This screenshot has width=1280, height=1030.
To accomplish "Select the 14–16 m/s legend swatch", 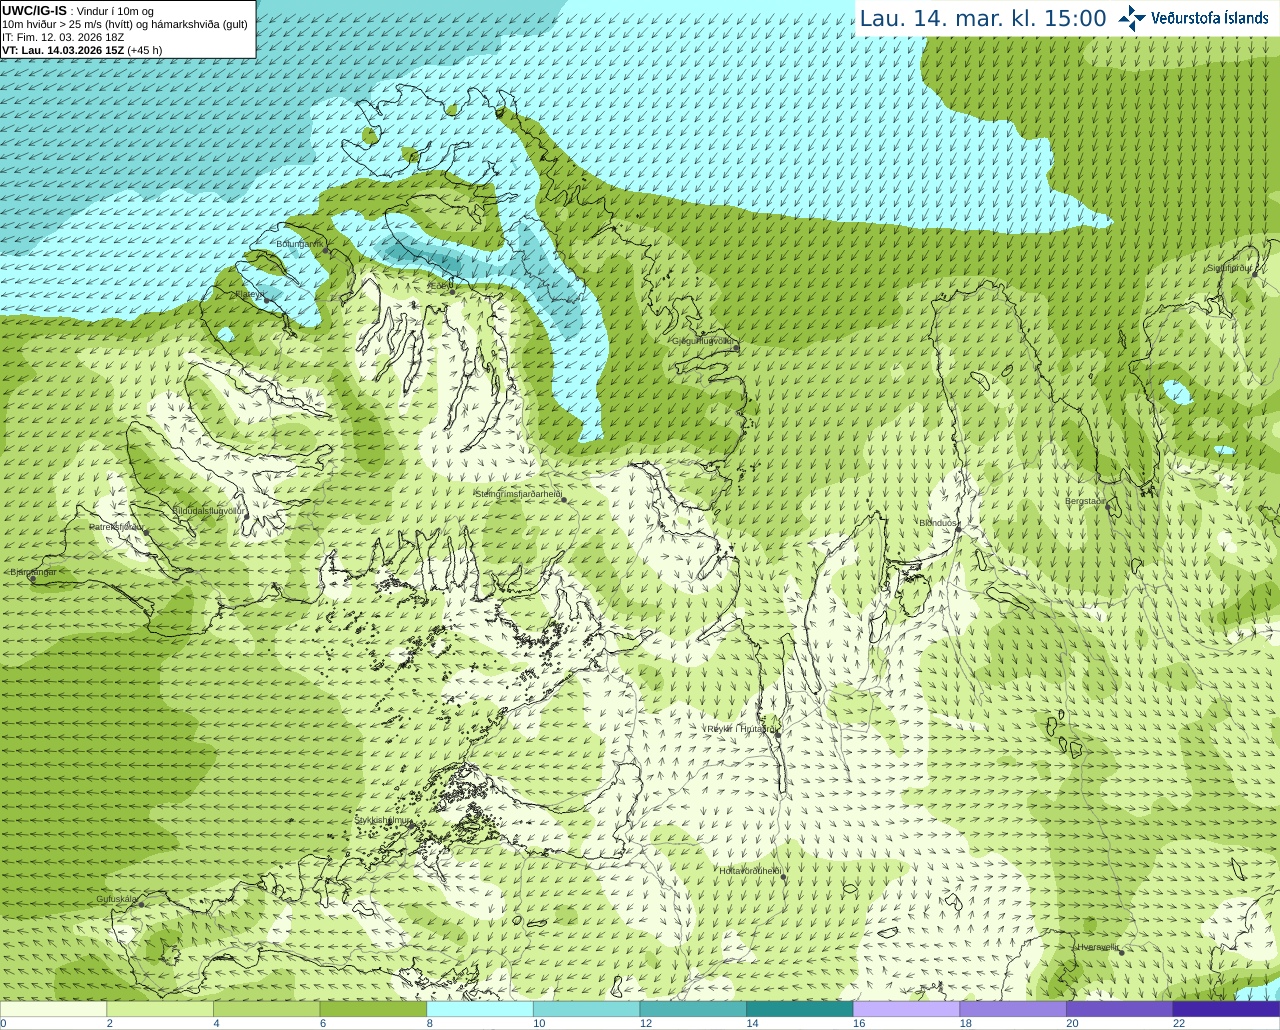I will point(800,1009).
